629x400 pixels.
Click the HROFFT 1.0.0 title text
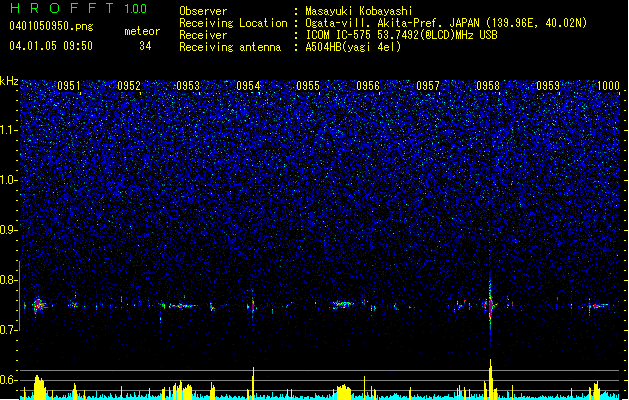click(x=79, y=8)
